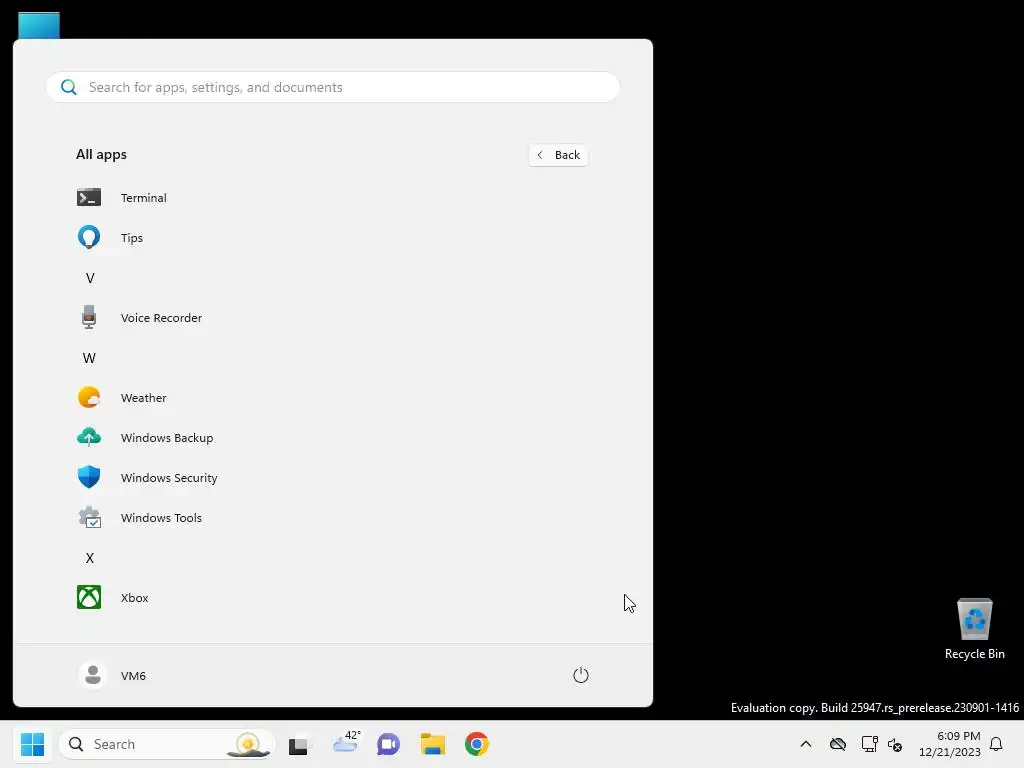Launch Google Chrome from the taskbar
Screen dimensions: 1024x768
[x=477, y=744]
